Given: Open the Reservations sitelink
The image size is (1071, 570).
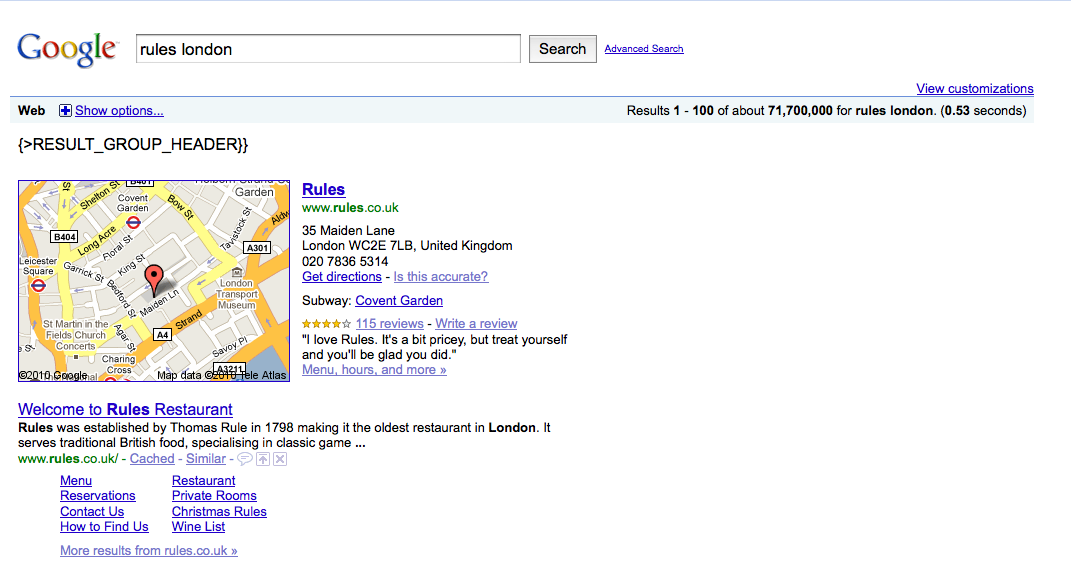Looking at the screenshot, I should tap(97, 496).
